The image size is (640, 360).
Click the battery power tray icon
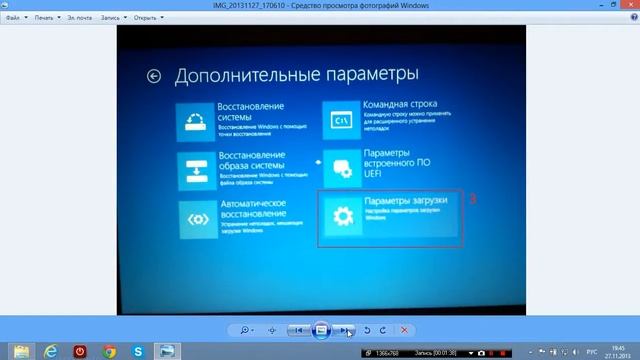tap(553, 352)
